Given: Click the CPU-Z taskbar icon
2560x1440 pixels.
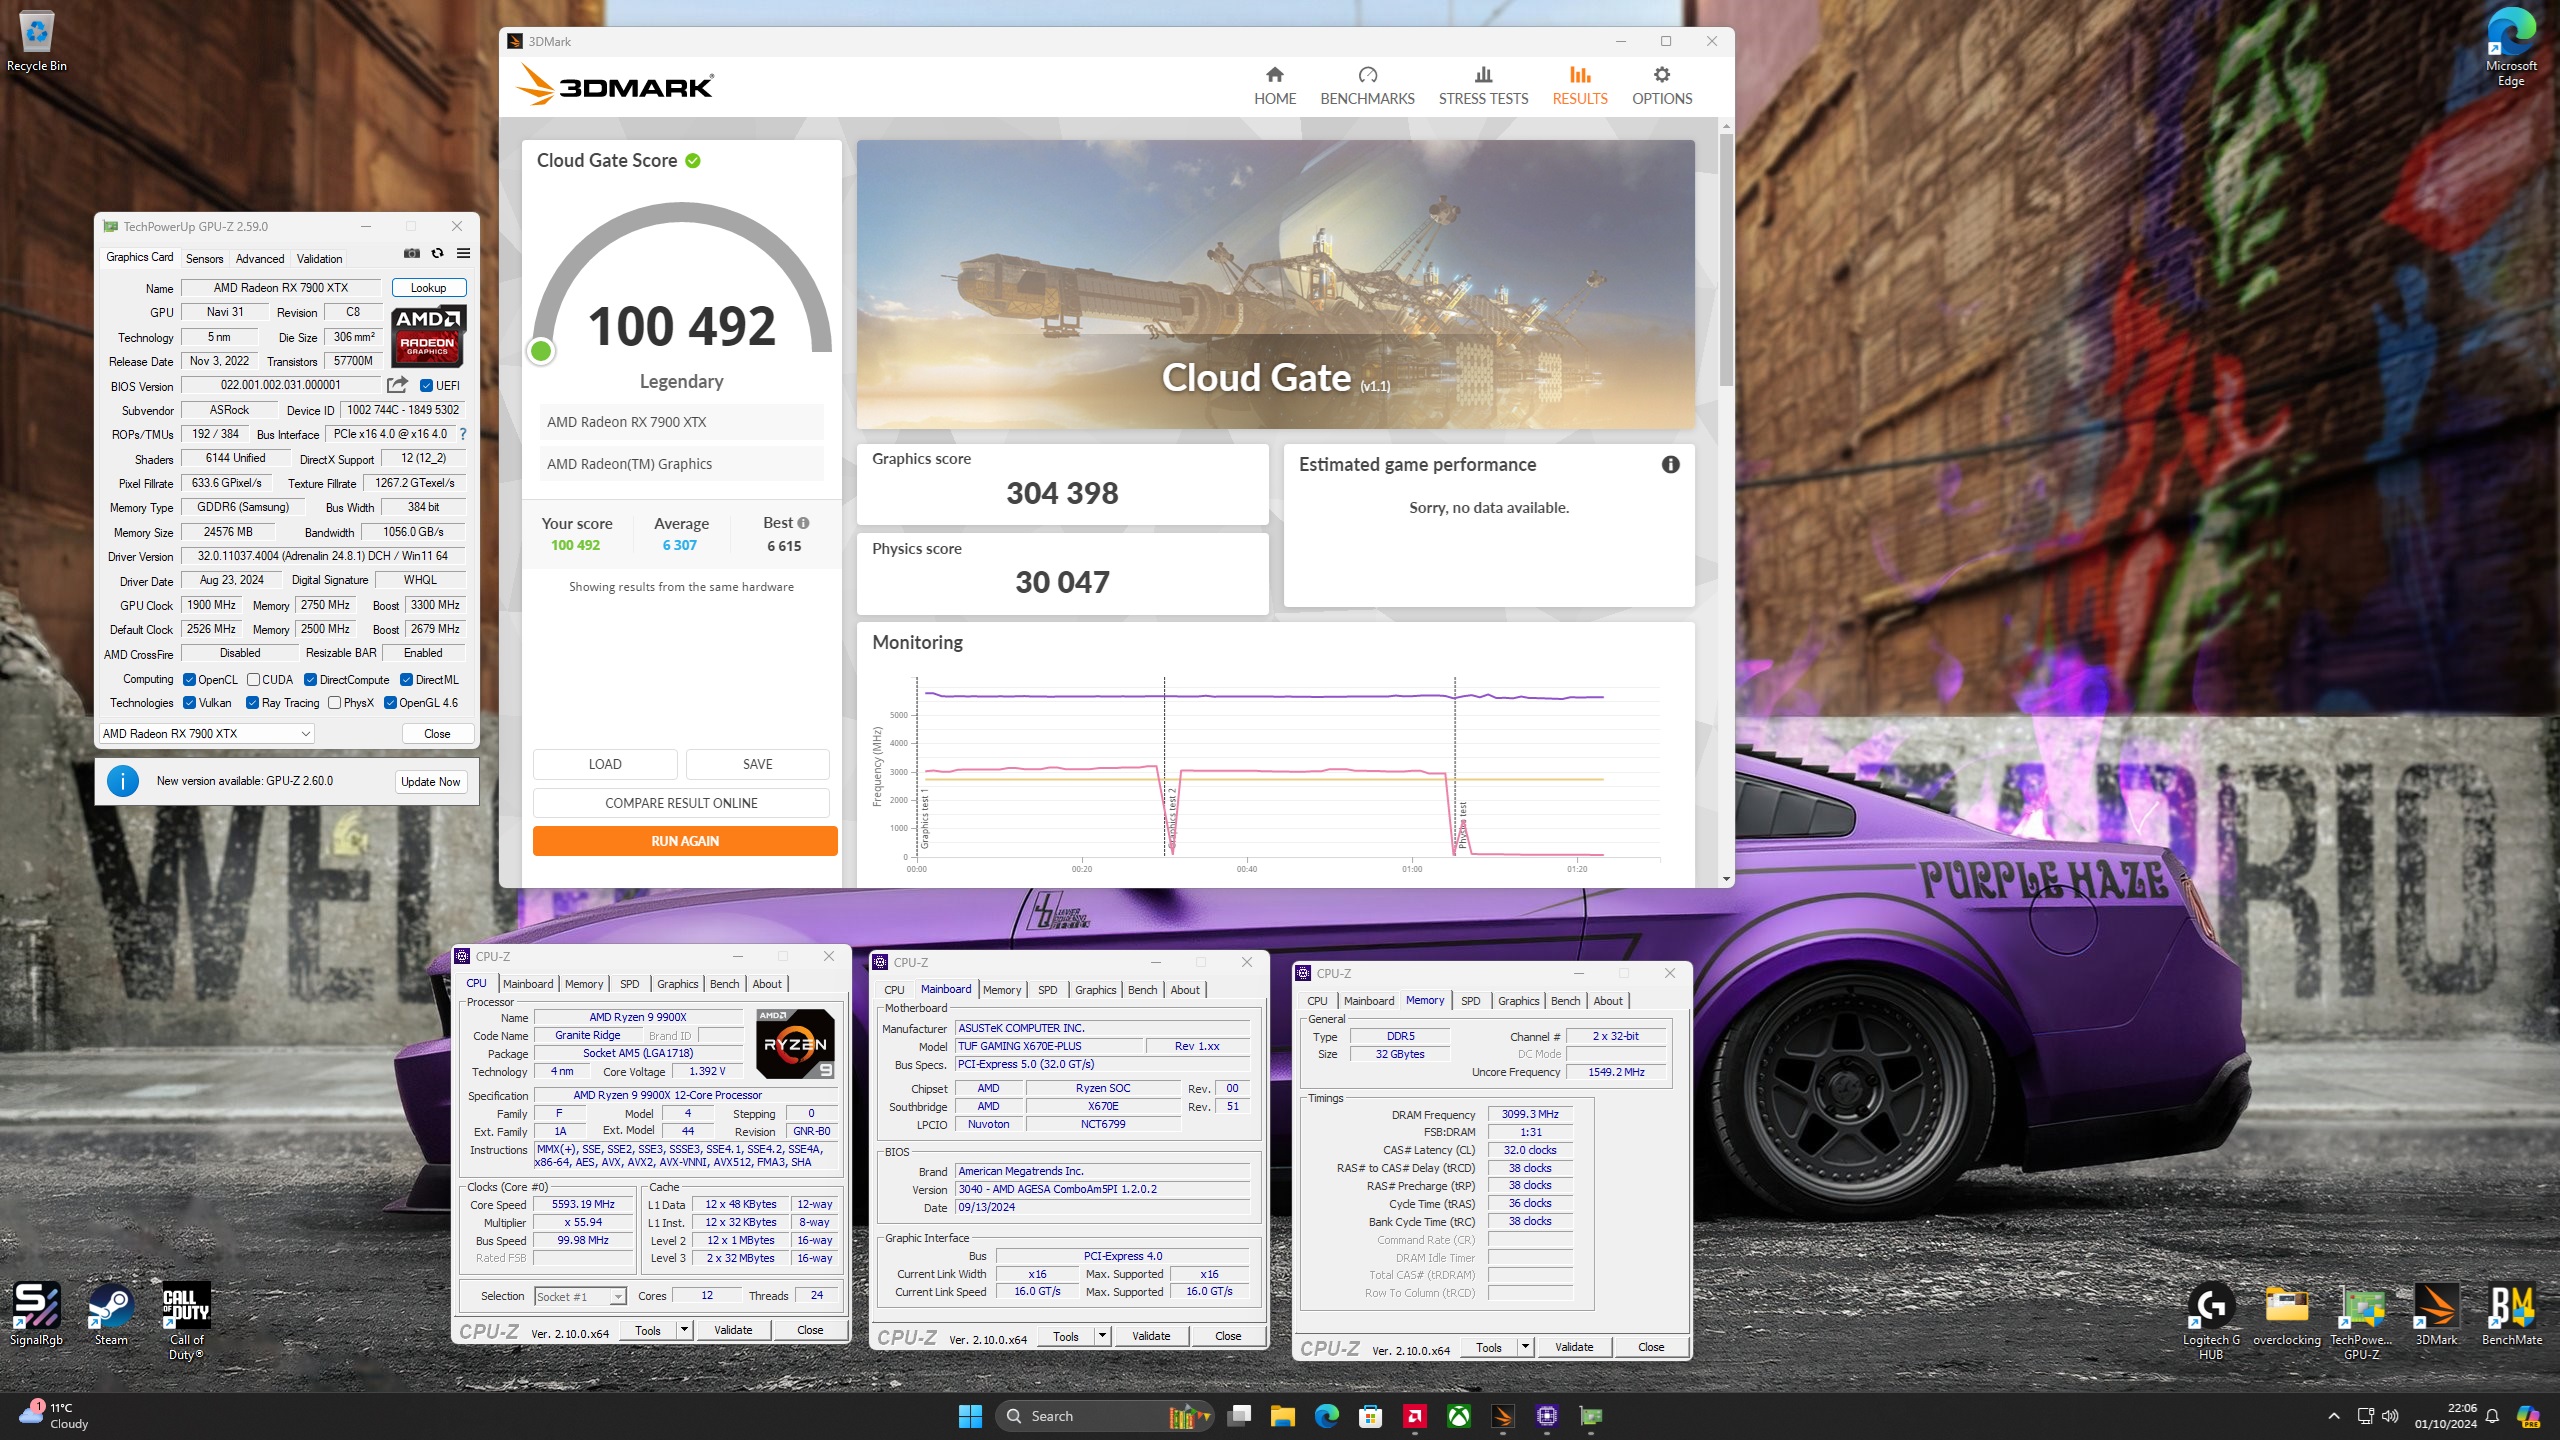Looking at the screenshot, I should click(1546, 1416).
